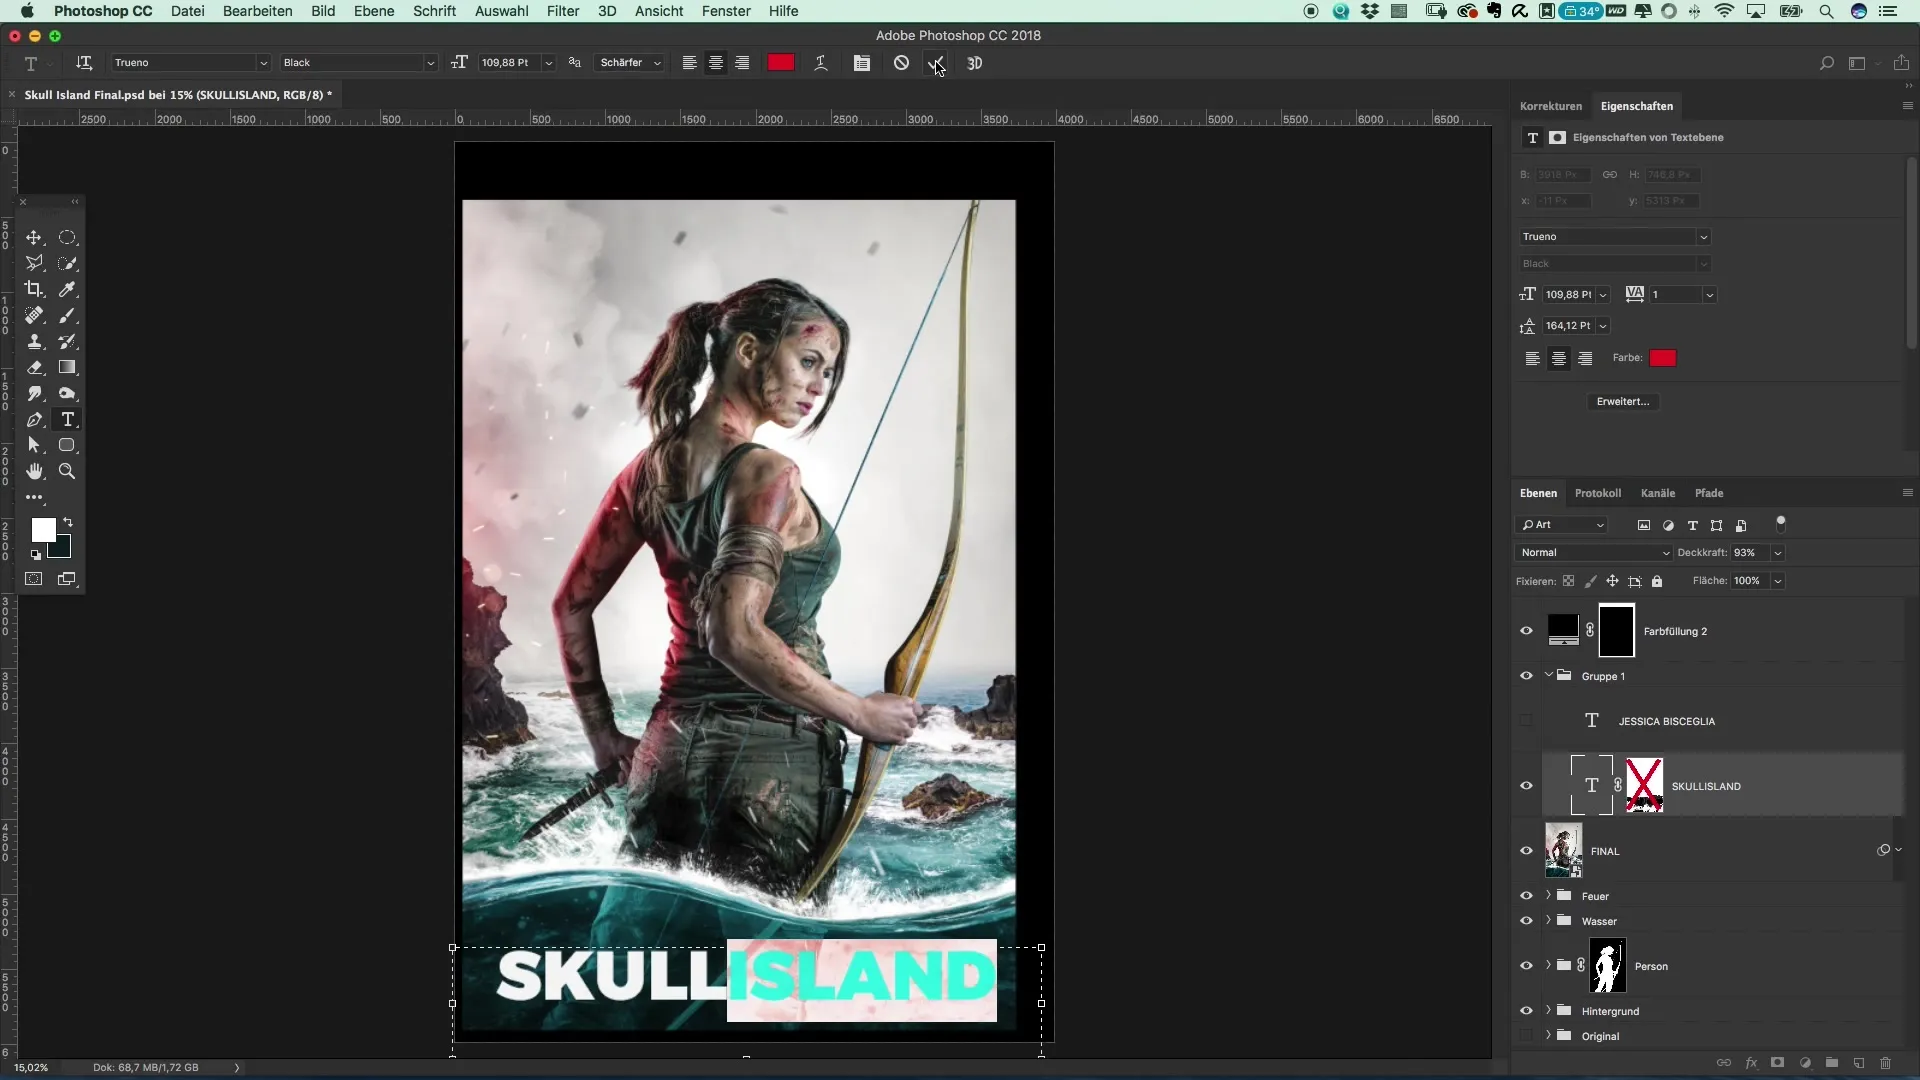Open the Fläche fill dropdown arrow
Screen dimensions: 1920x1080
(1778, 581)
